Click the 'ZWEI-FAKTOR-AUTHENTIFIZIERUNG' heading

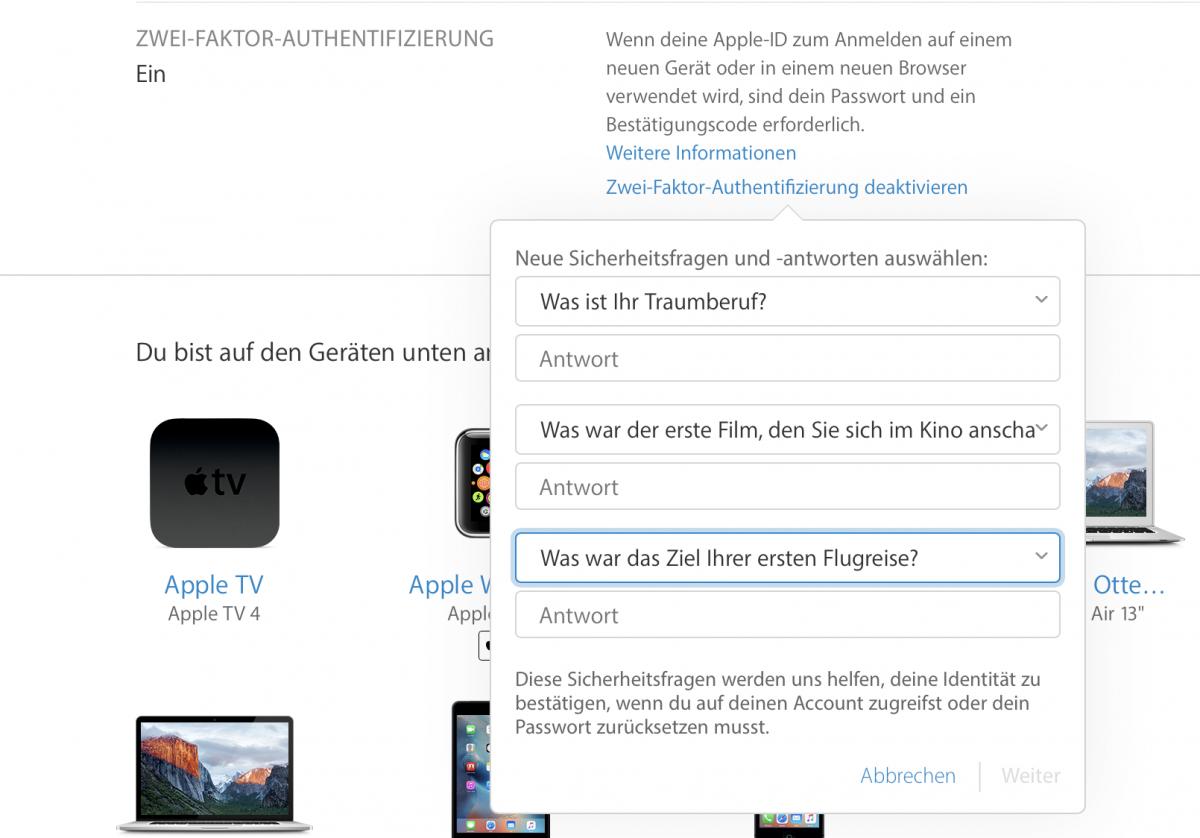(x=315, y=39)
